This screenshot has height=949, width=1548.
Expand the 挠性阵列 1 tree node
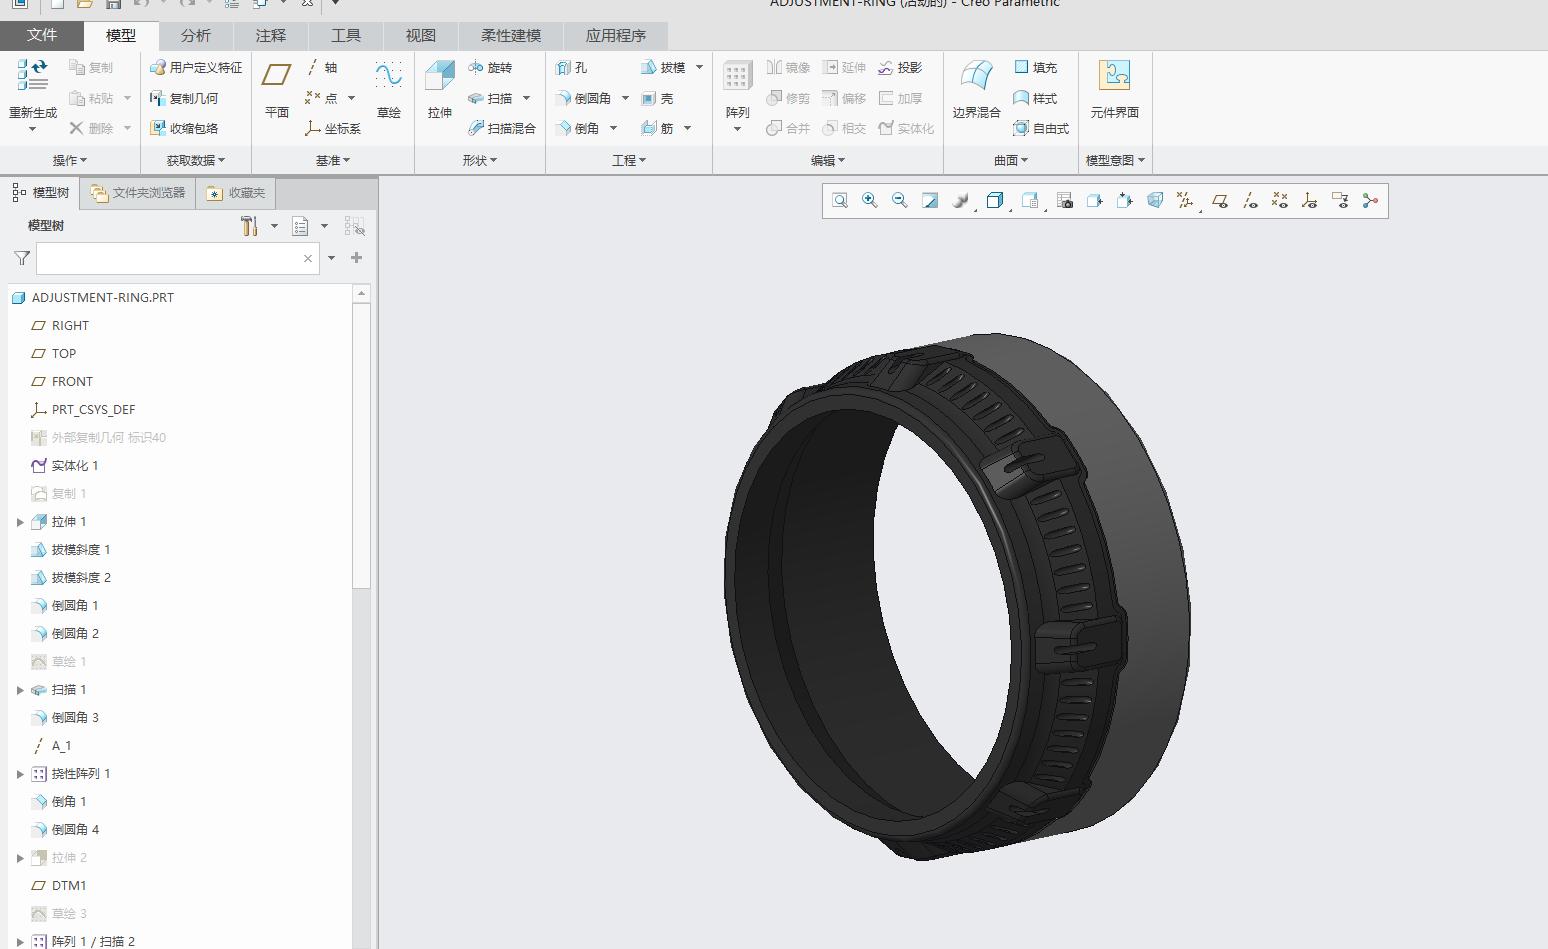tap(20, 774)
